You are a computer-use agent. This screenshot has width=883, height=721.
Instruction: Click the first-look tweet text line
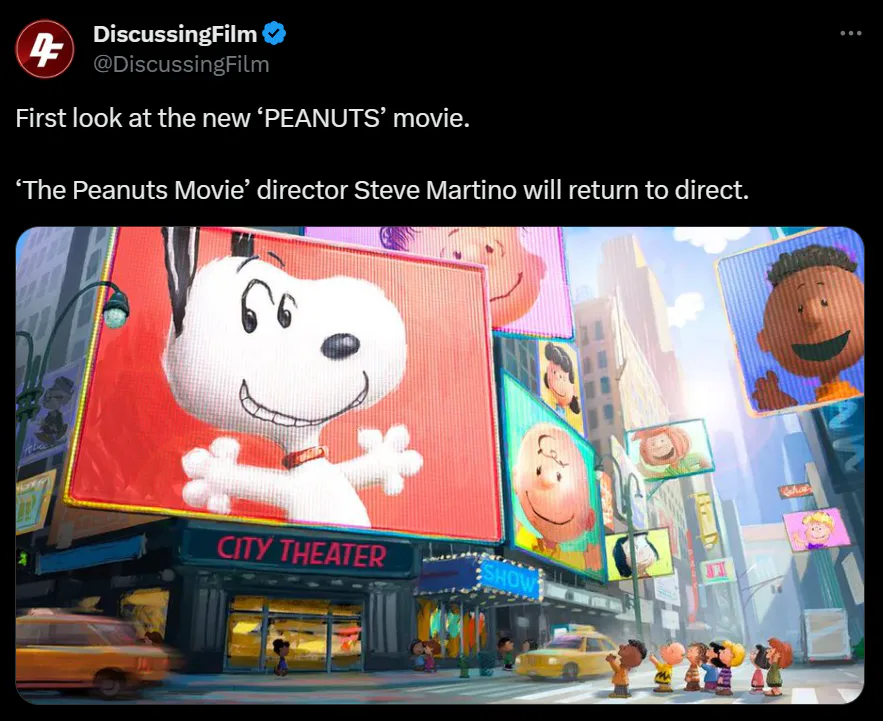pyautogui.click(x=243, y=118)
